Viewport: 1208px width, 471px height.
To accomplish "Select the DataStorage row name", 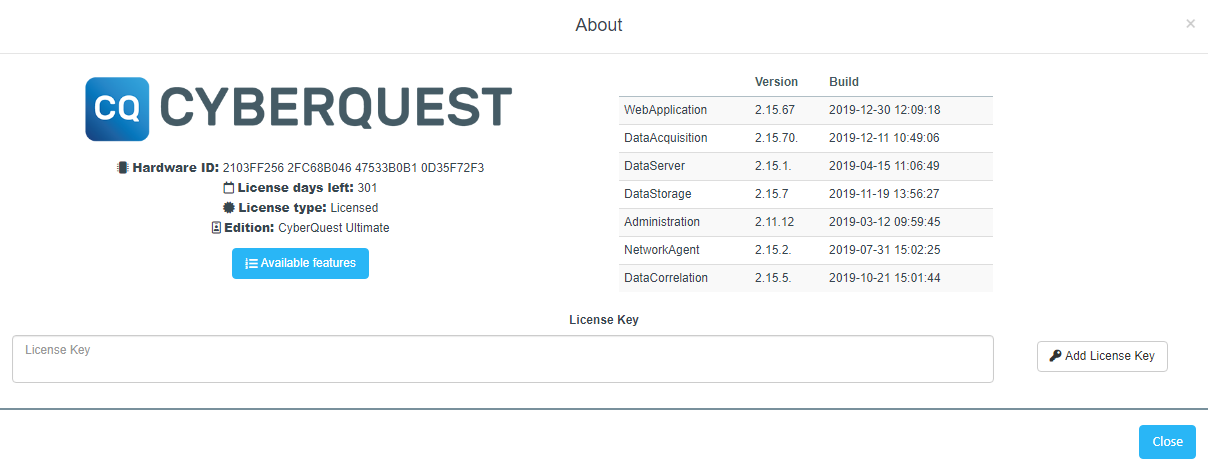I will (657, 194).
